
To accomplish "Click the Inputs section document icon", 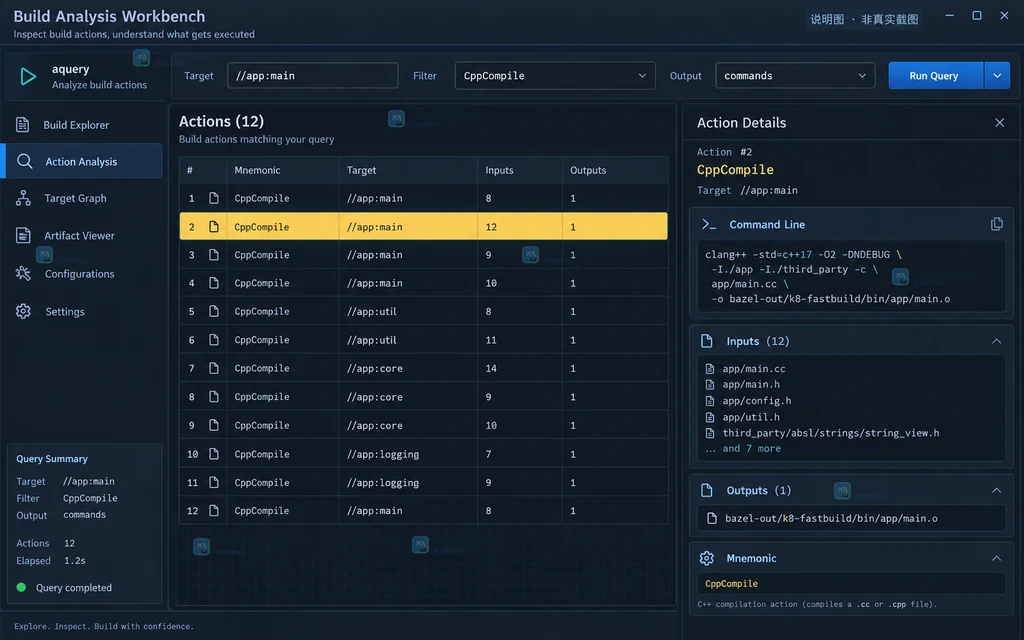I will coord(707,341).
